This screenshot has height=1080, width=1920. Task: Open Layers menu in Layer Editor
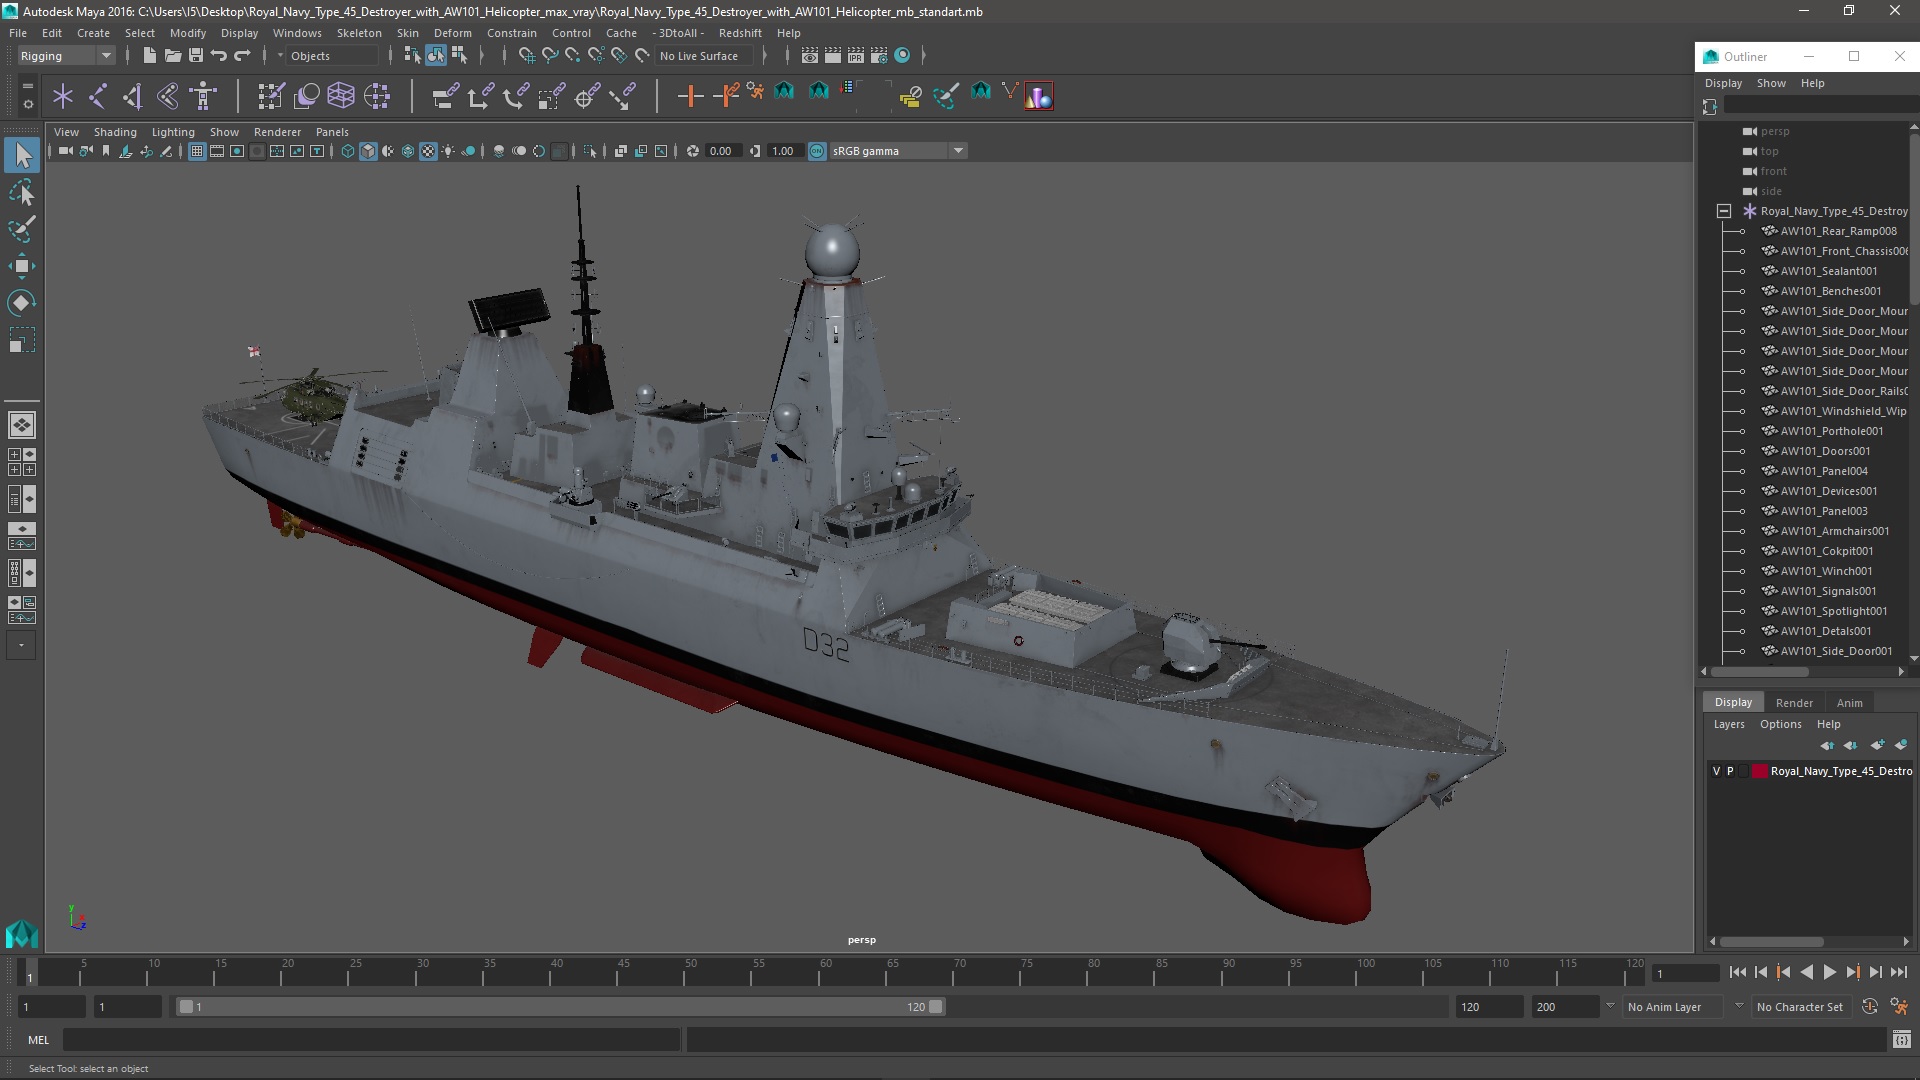click(1729, 724)
